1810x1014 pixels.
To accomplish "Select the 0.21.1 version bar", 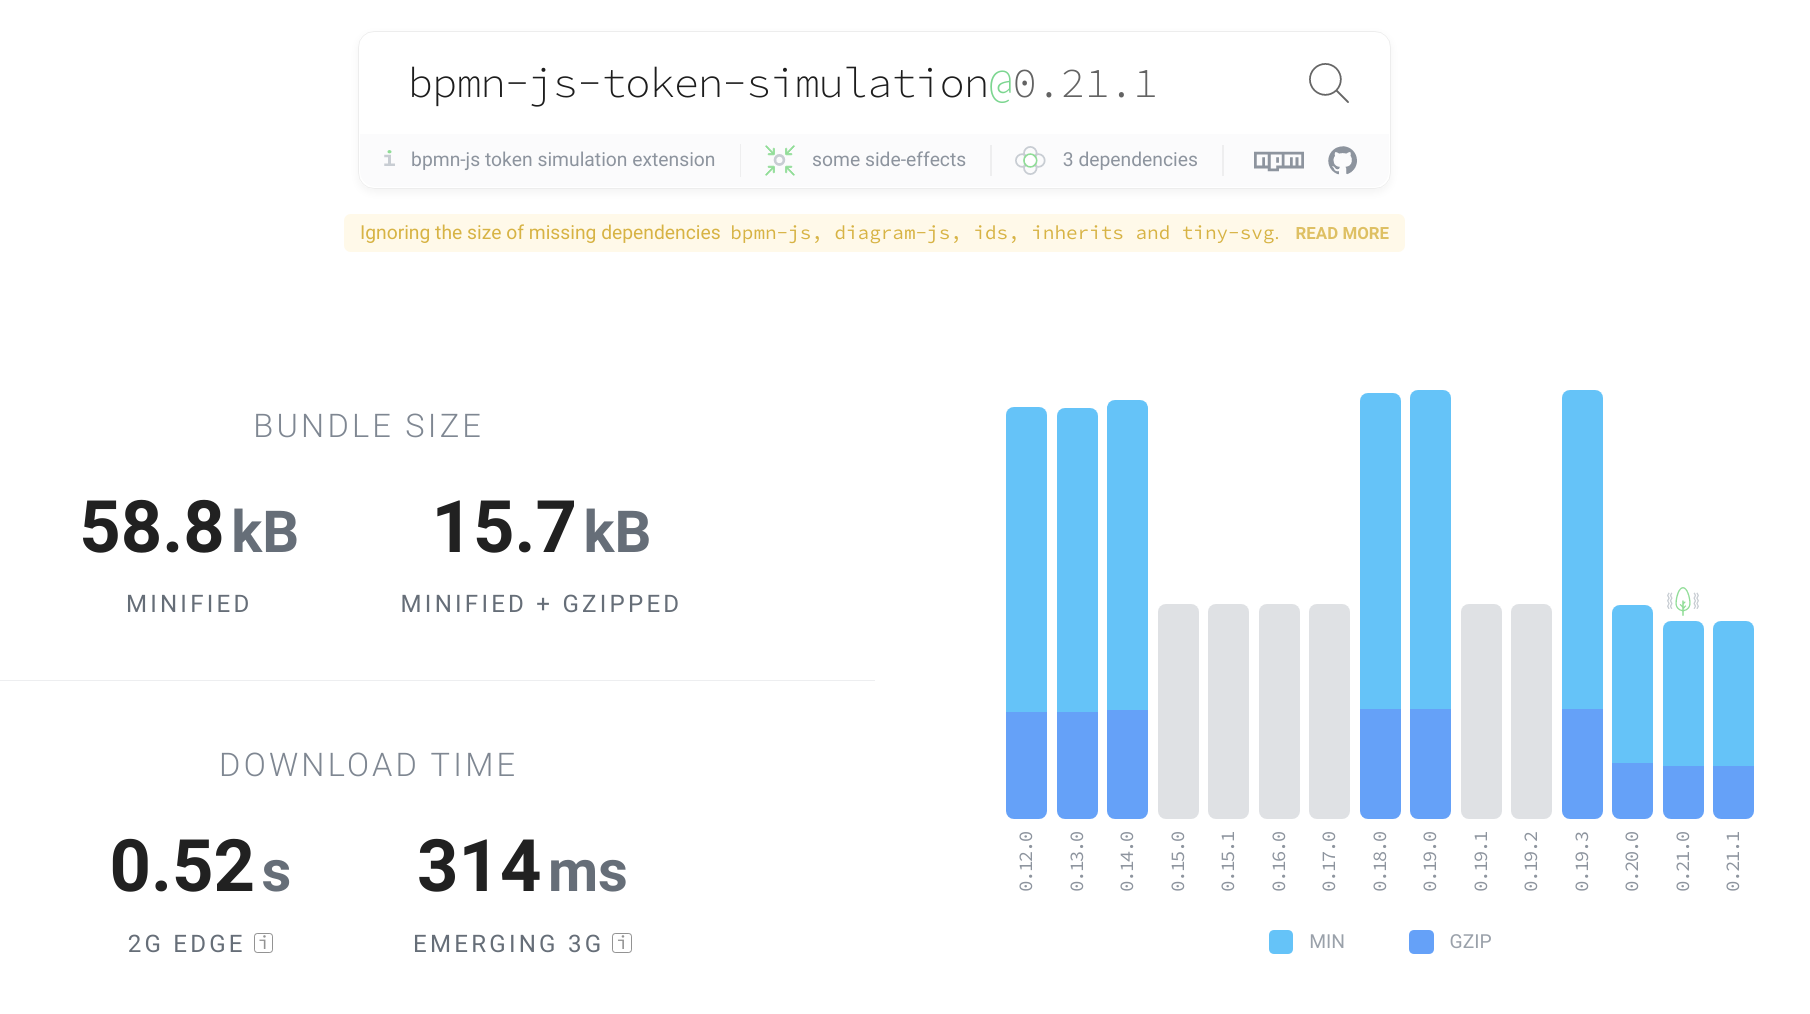I will pyautogui.click(x=1733, y=720).
